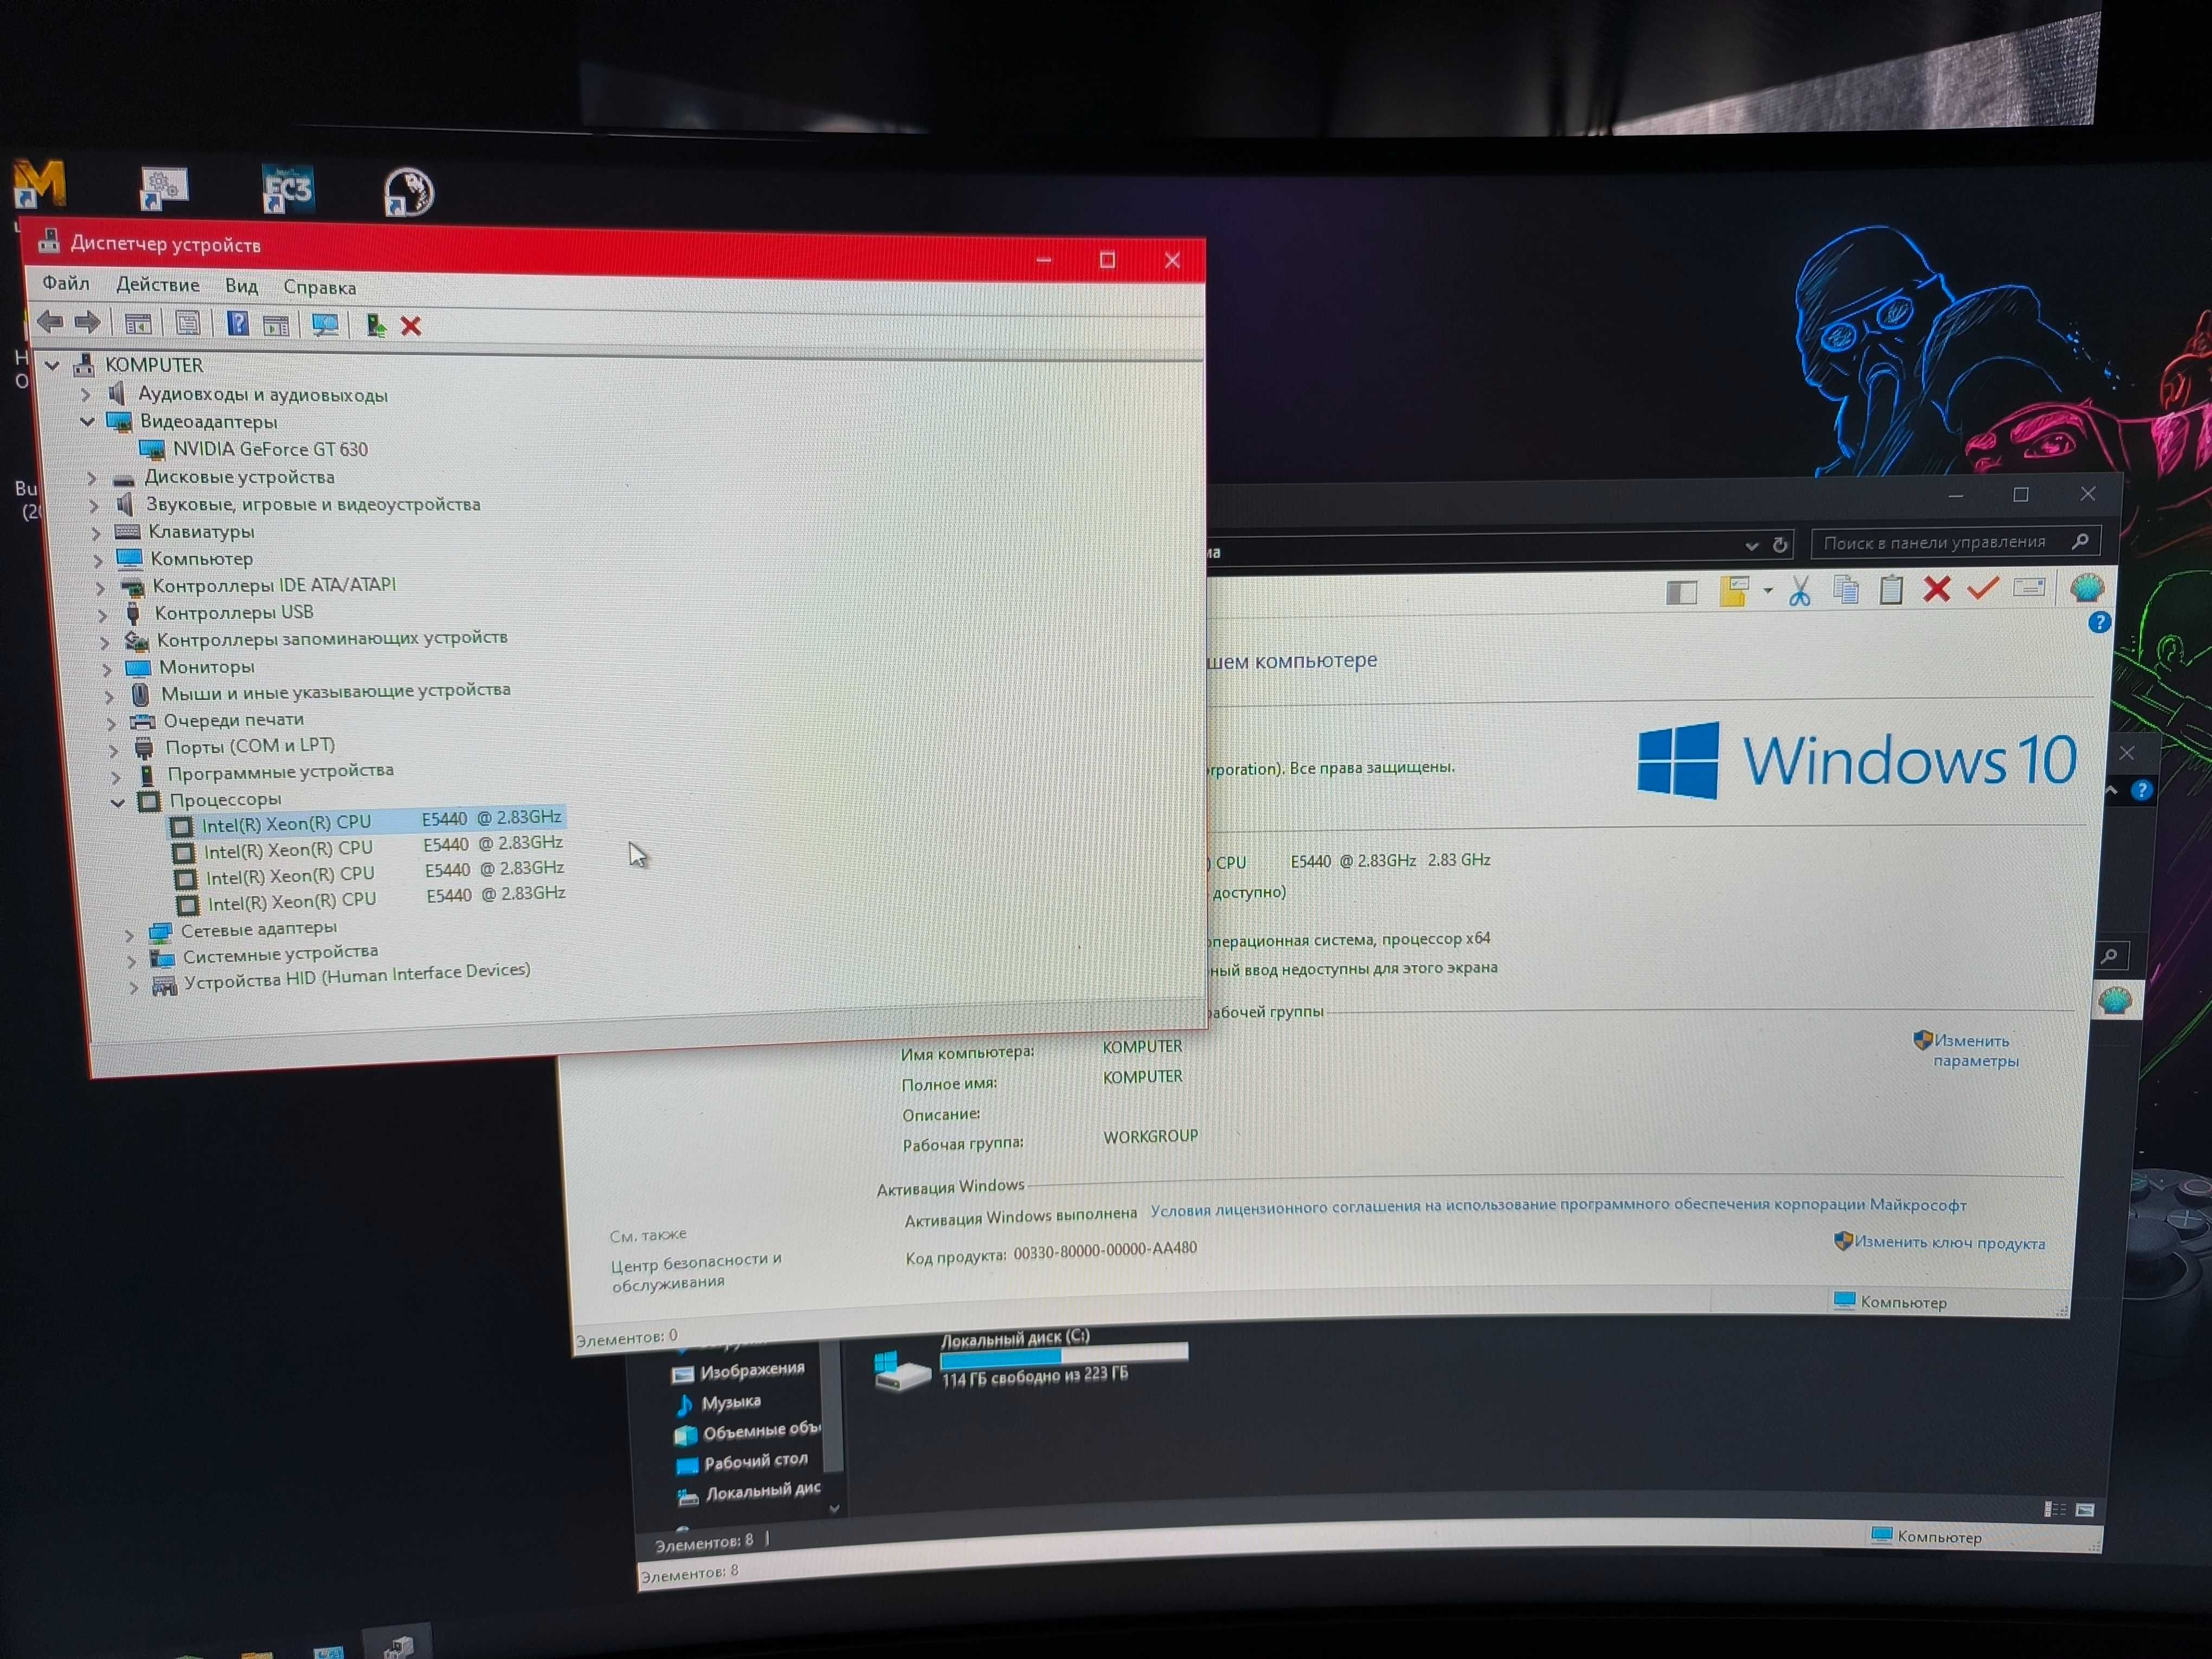Screen dimensions: 2212x1659
Task: Open address bar history dropdown in Control Panel
Action: (x=1751, y=546)
